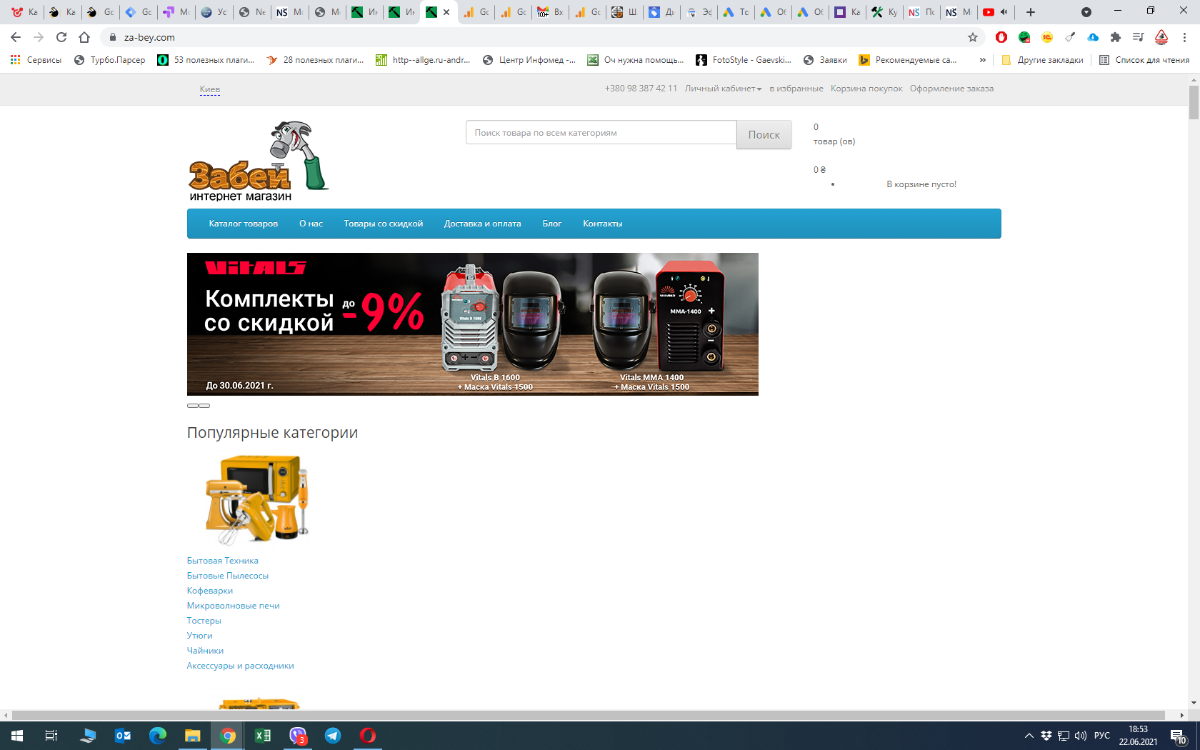This screenshot has height=750, width=1200.
Task: Open File Explorer from the taskbar
Action: (x=193, y=735)
